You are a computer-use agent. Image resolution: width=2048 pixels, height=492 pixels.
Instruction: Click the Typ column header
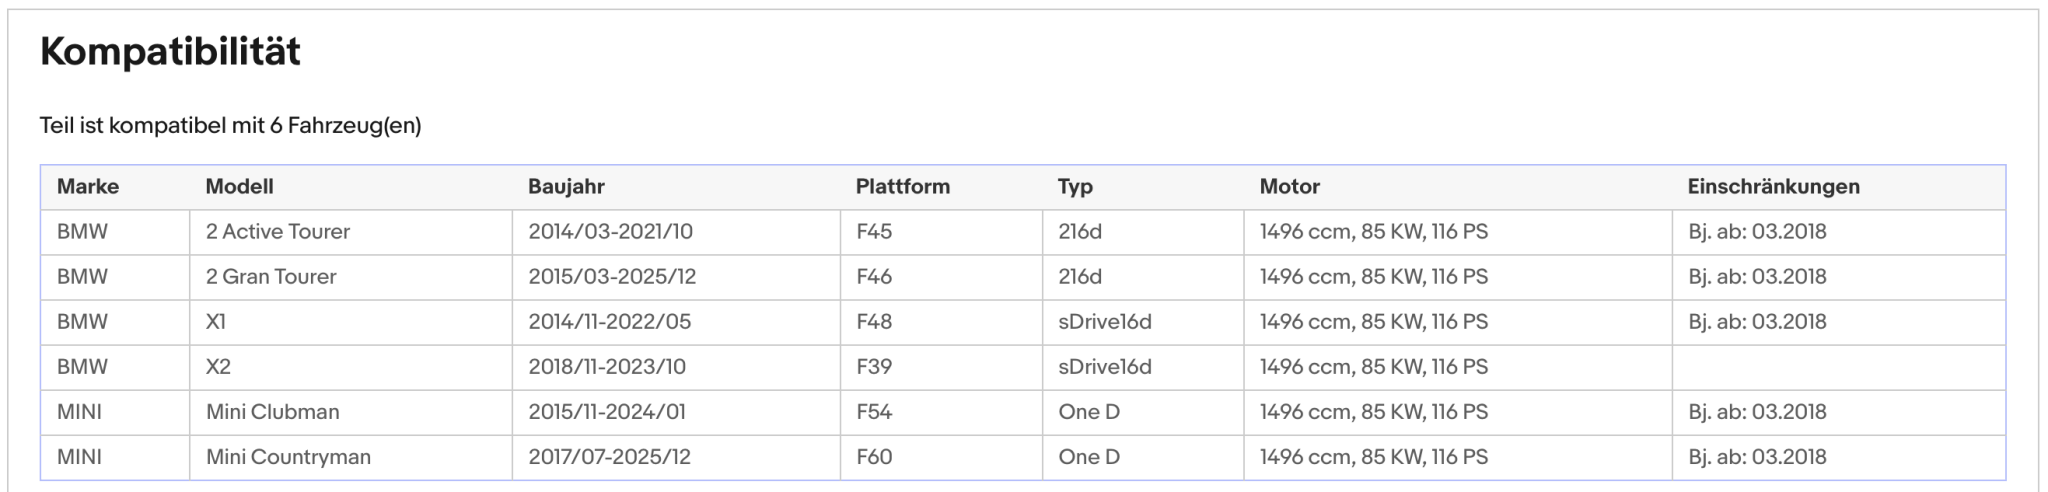coord(1075,187)
